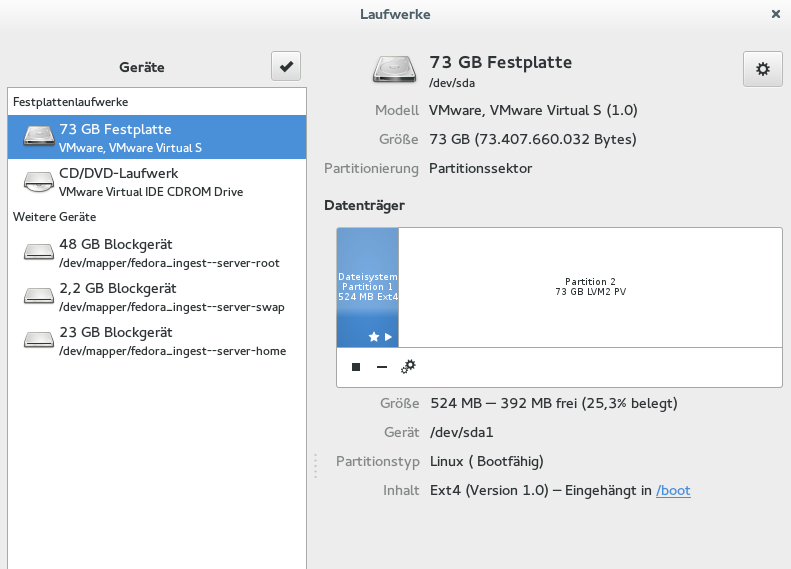Open the /boot mount point link

(673, 490)
